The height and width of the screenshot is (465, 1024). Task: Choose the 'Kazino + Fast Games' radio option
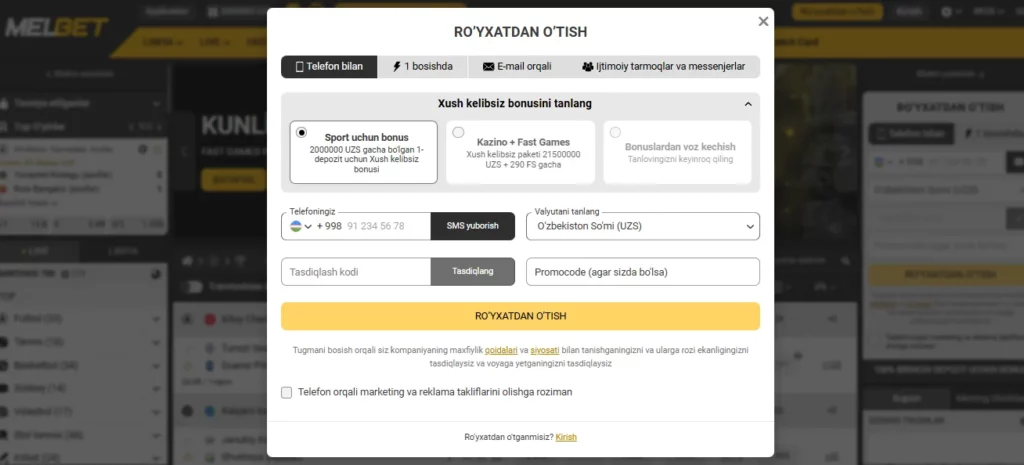[458, 133]
